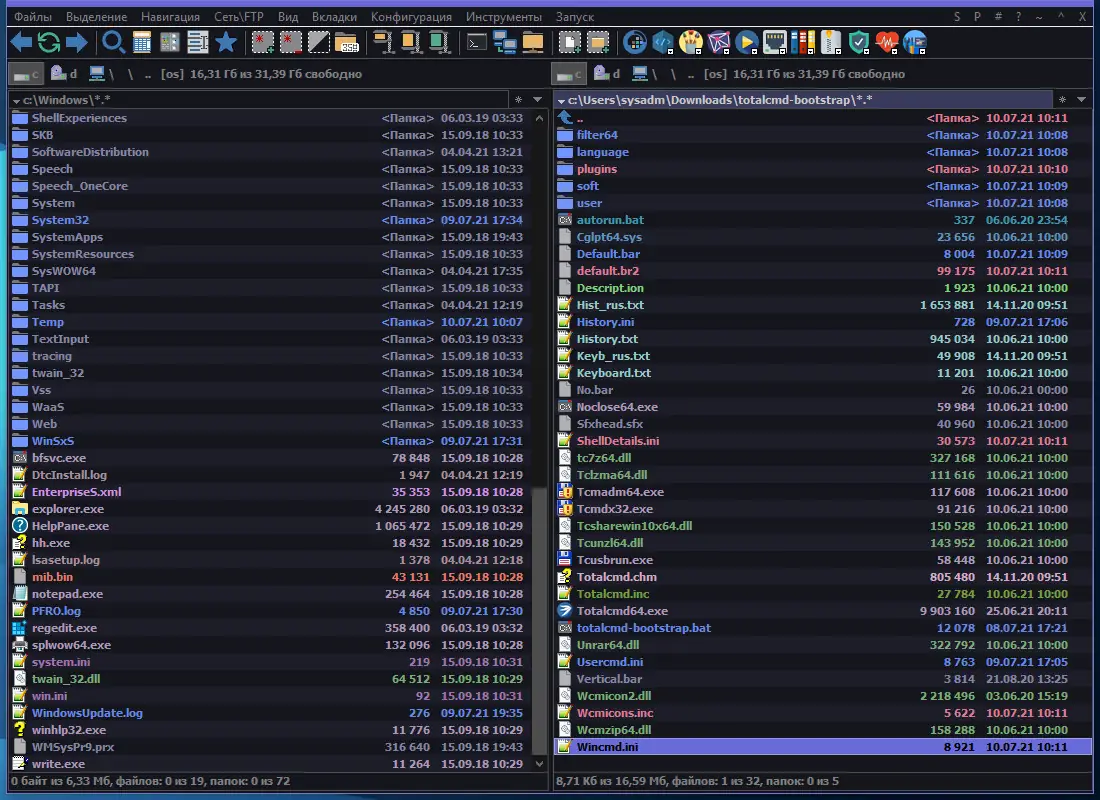Open the Навигация menu
Viewport: 1100px width, 800px height.
(x=170, y=17)
